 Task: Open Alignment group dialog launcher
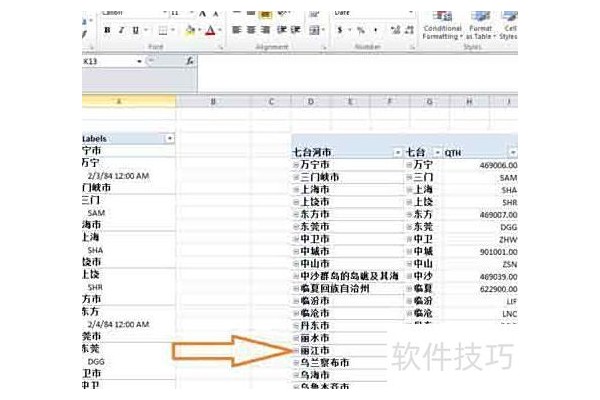(x=324, y=48)
